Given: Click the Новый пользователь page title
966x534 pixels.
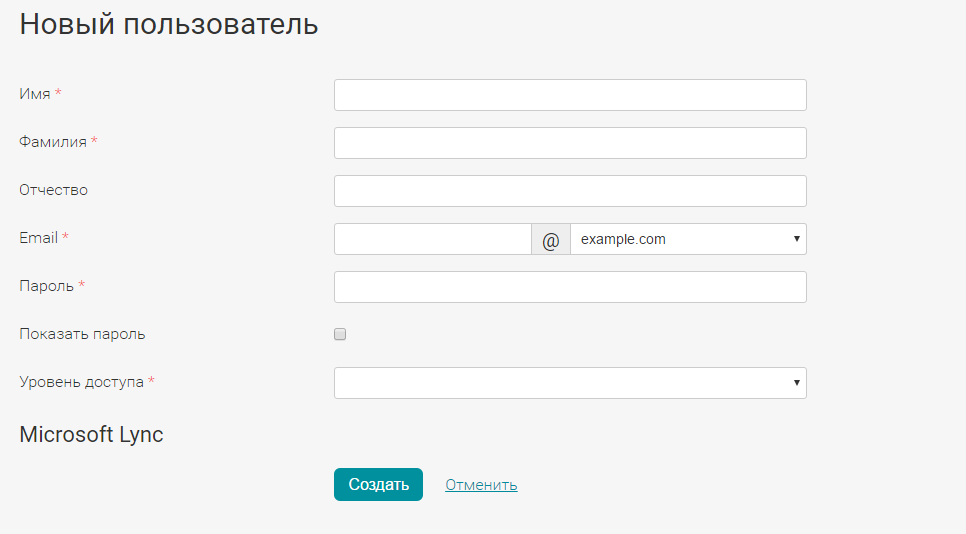Looking at the screenshot, I should 169,24.
